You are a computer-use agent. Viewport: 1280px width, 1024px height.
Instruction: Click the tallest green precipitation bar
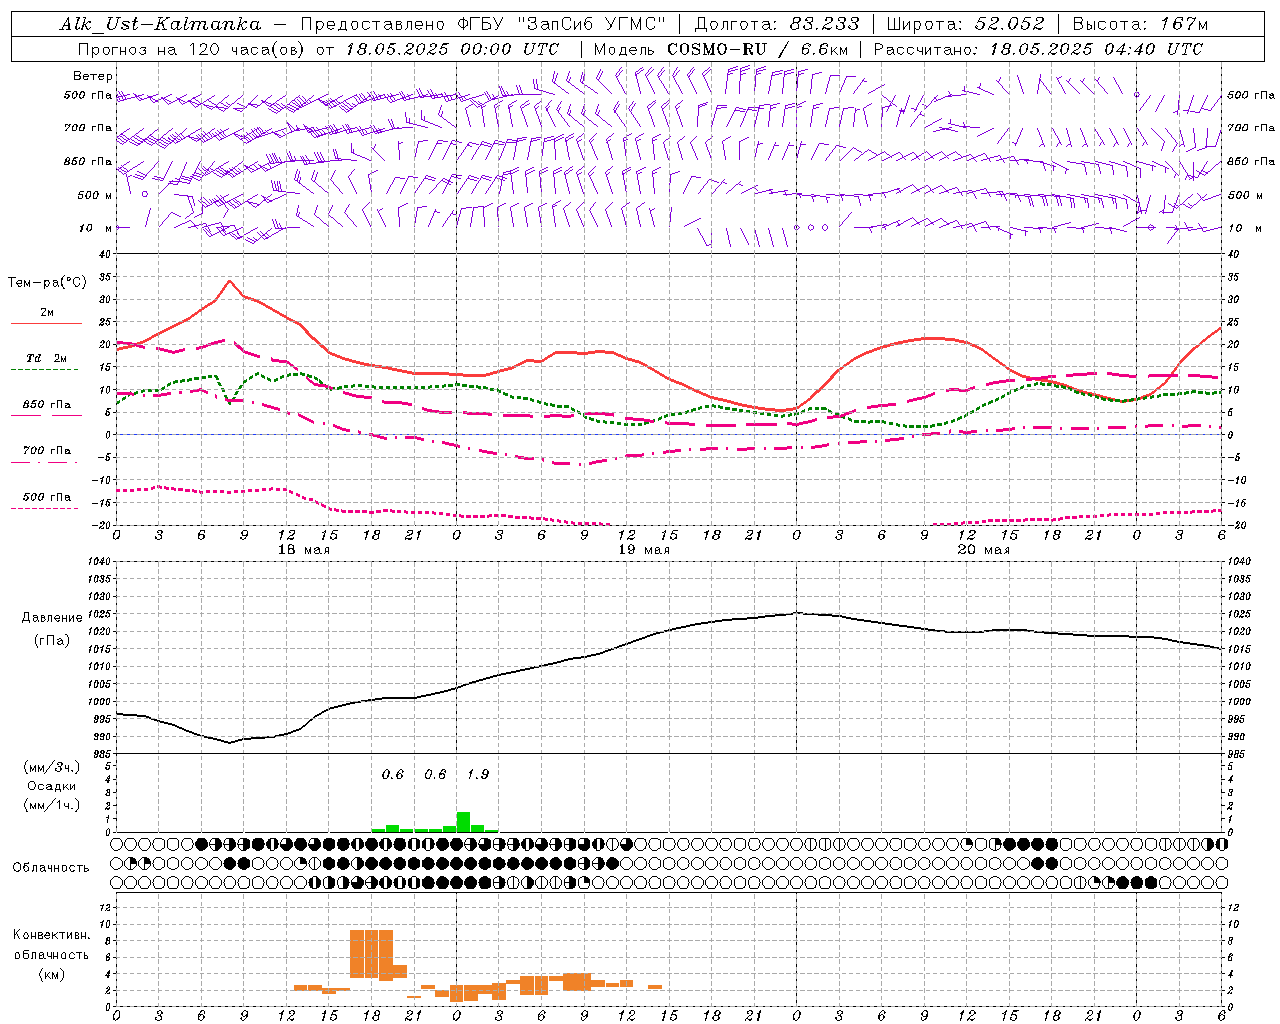463,822
